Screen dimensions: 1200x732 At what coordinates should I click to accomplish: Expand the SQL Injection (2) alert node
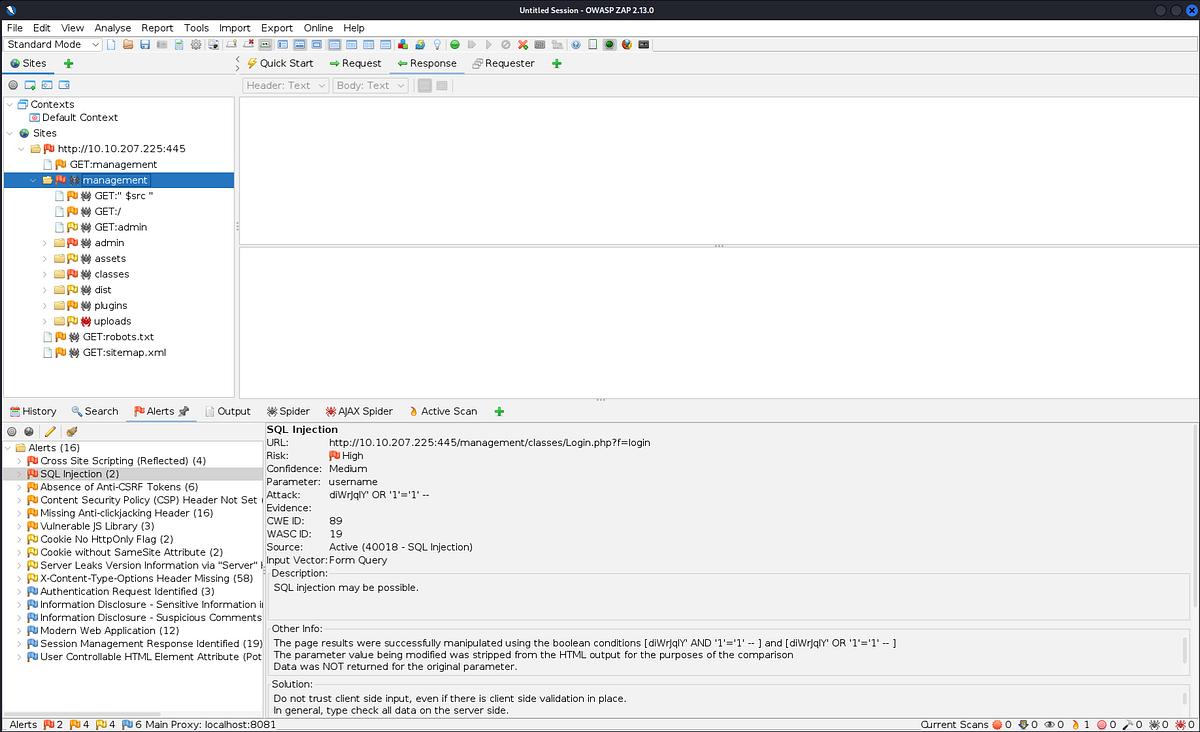(19, 474)
